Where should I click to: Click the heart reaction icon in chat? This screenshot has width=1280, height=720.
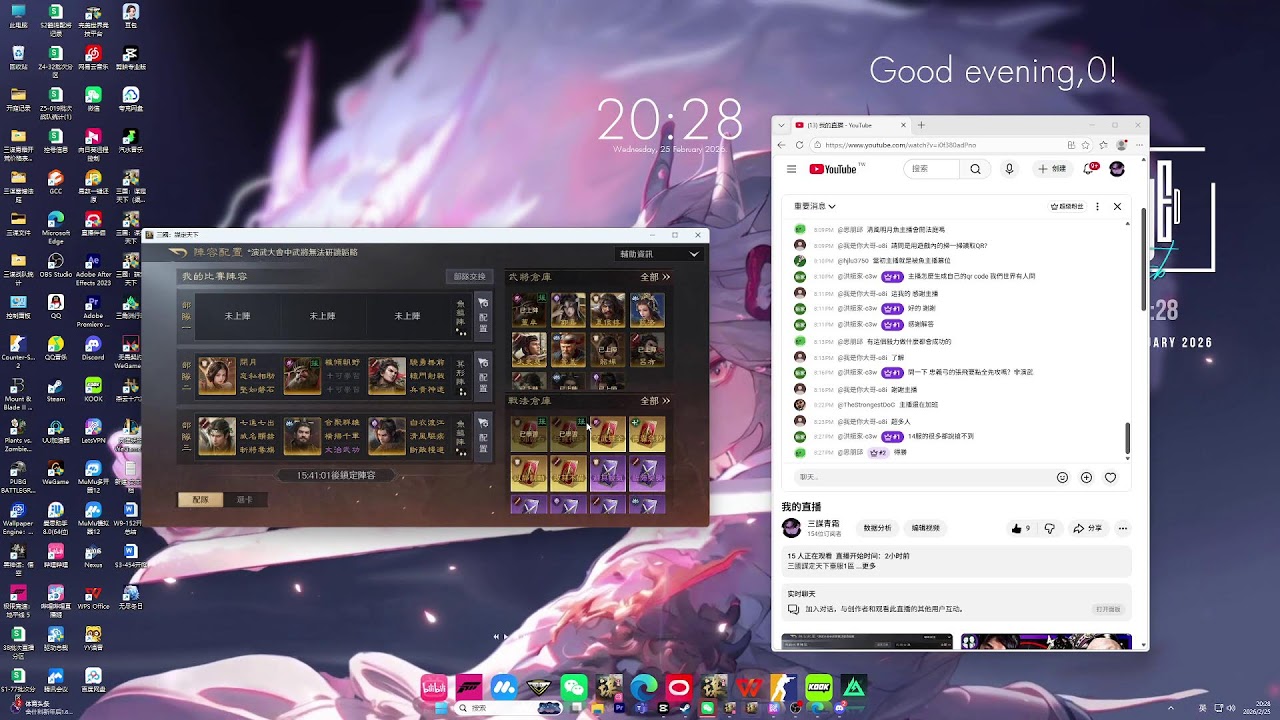[1110, 478]
